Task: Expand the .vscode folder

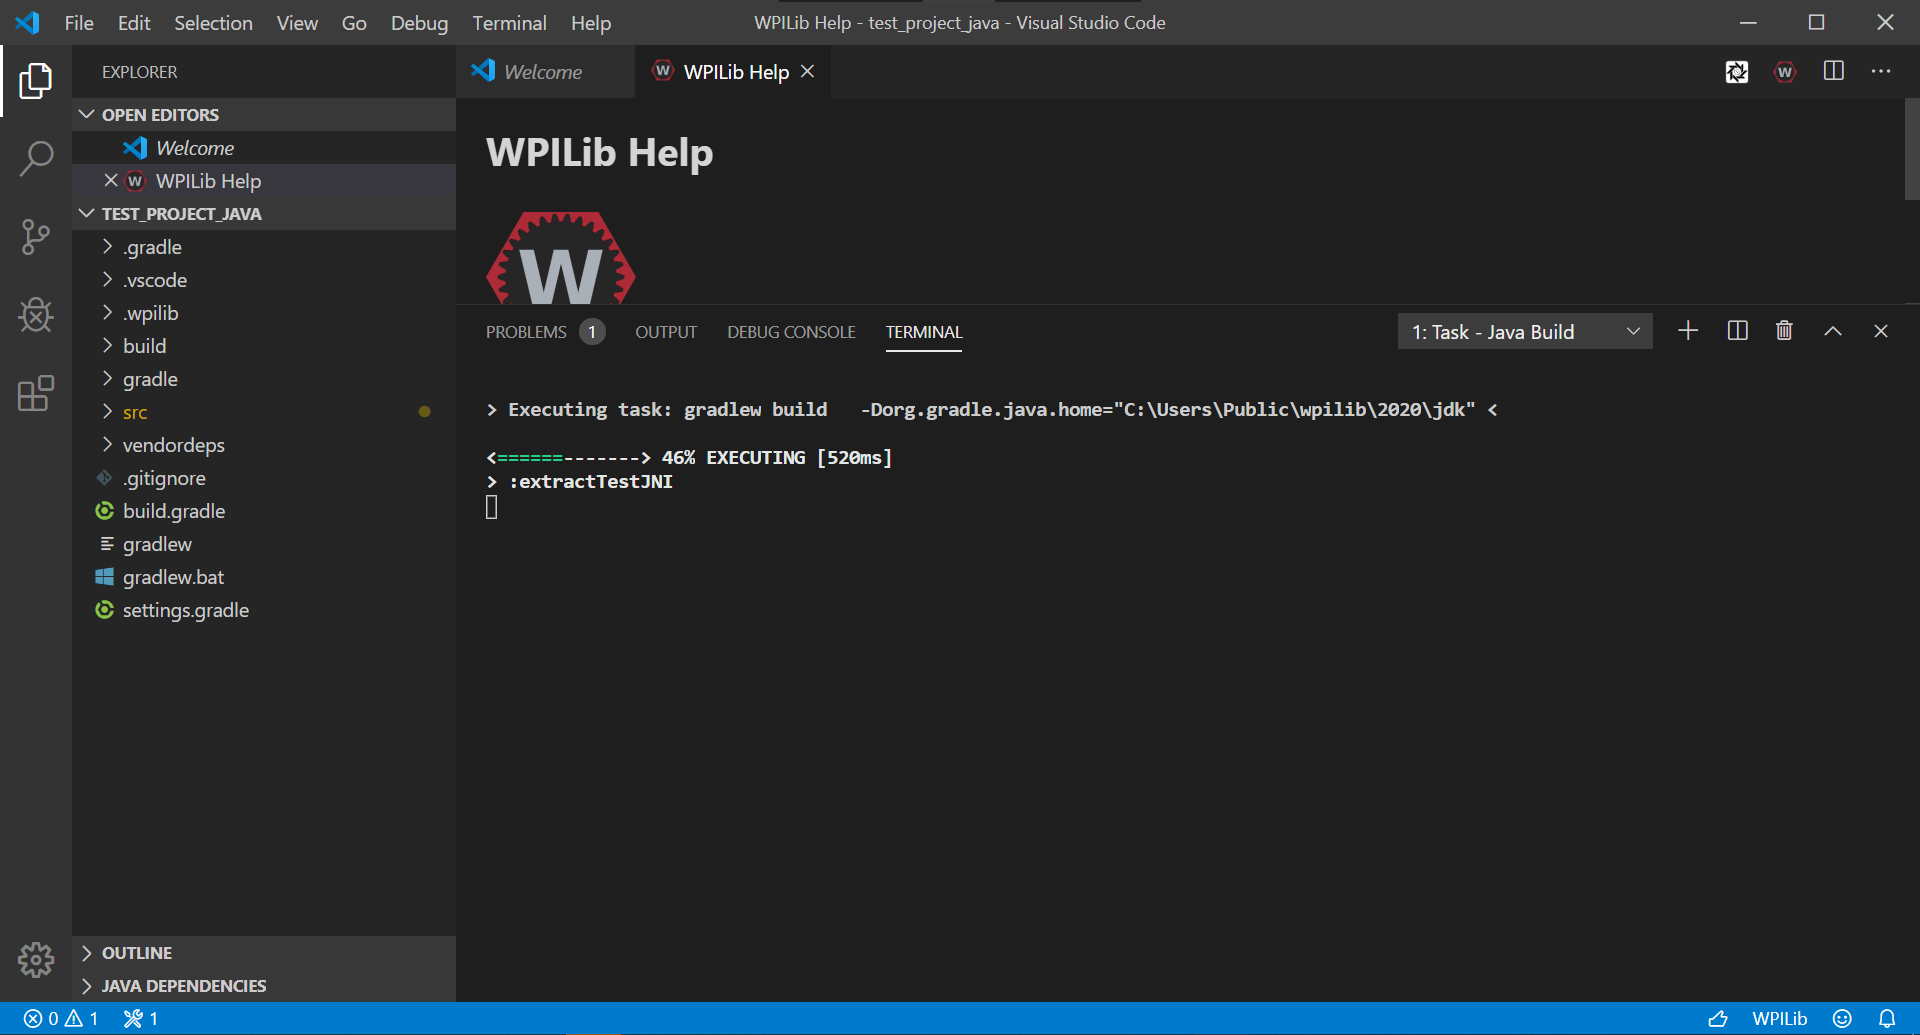Action: point(264,280)
